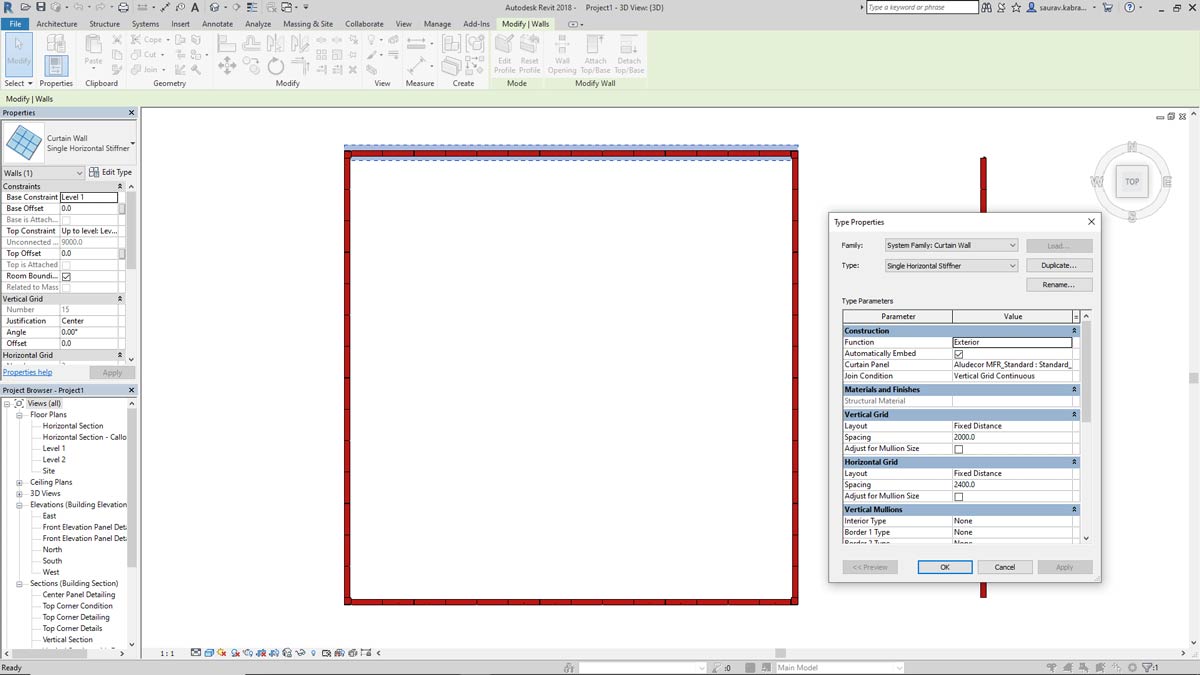This screenshot has height=675, width=1200.
Task: Collapse the Constraints section in Properties palette
Action: (x=120, y=187)
